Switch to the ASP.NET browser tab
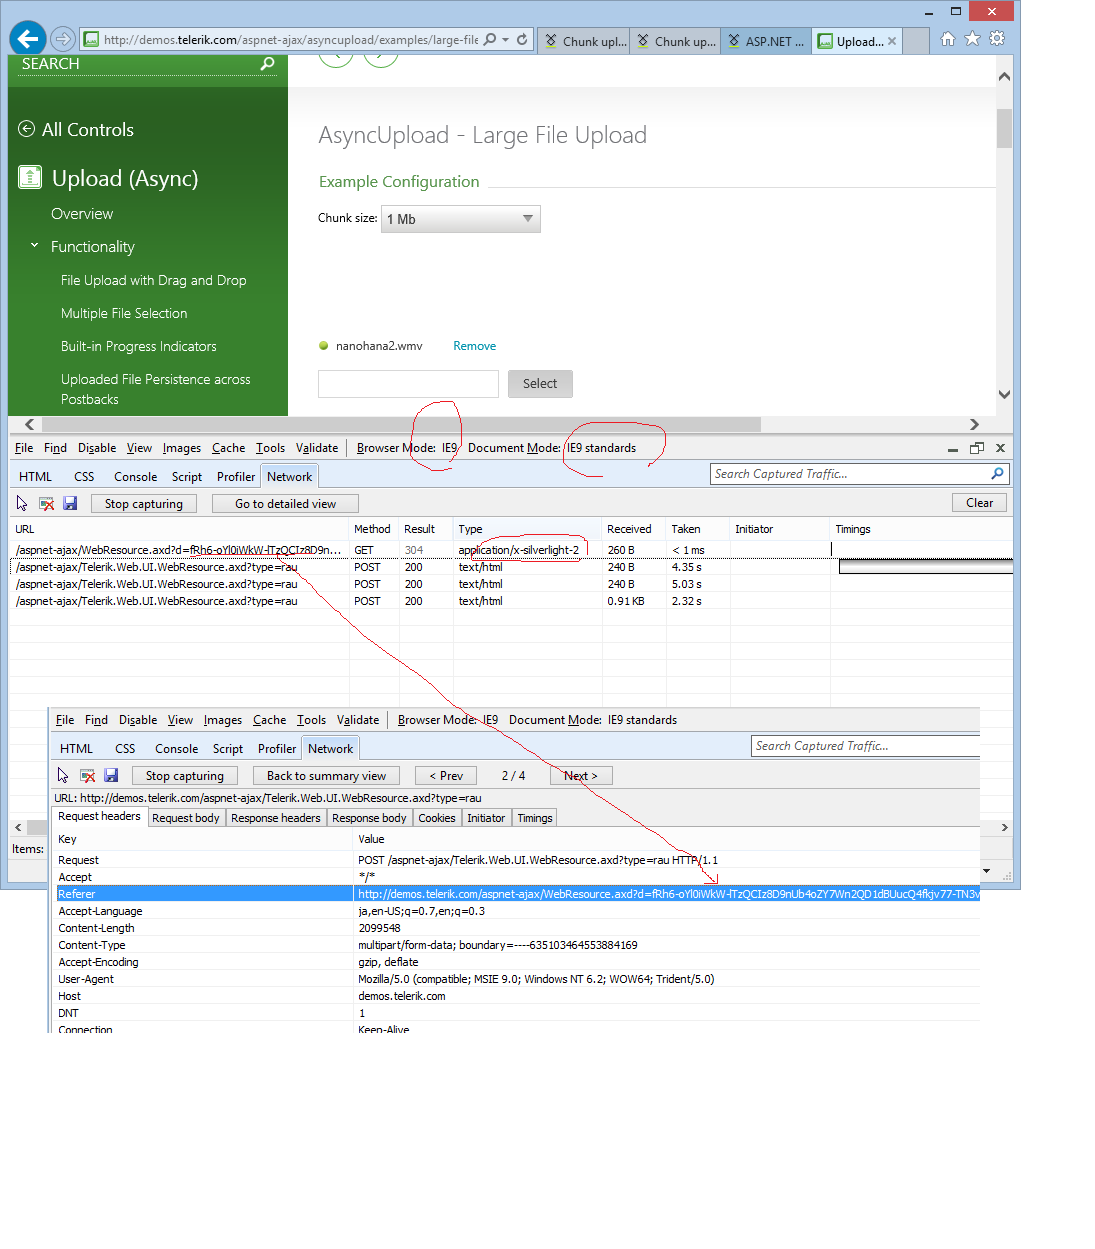The width and height of the screenshot is (1095, 1249). click(767, 41)
